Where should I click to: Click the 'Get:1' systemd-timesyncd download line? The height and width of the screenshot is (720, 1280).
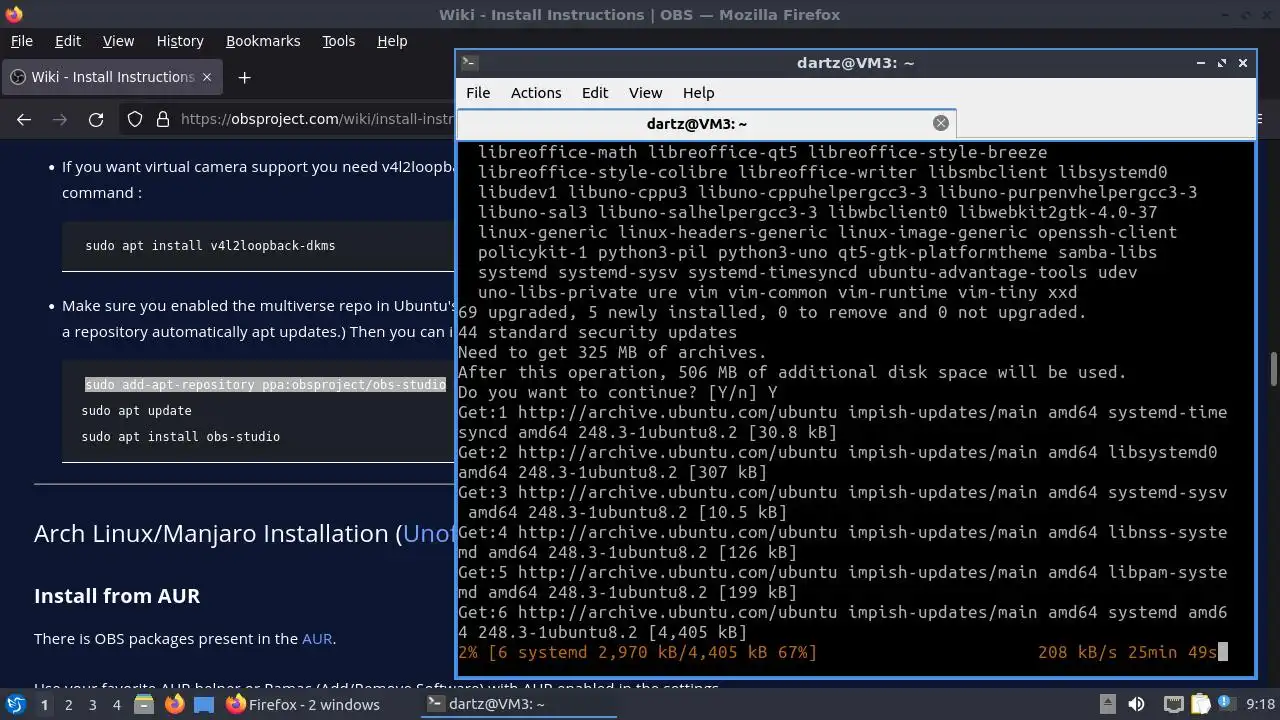click(842, 422)
